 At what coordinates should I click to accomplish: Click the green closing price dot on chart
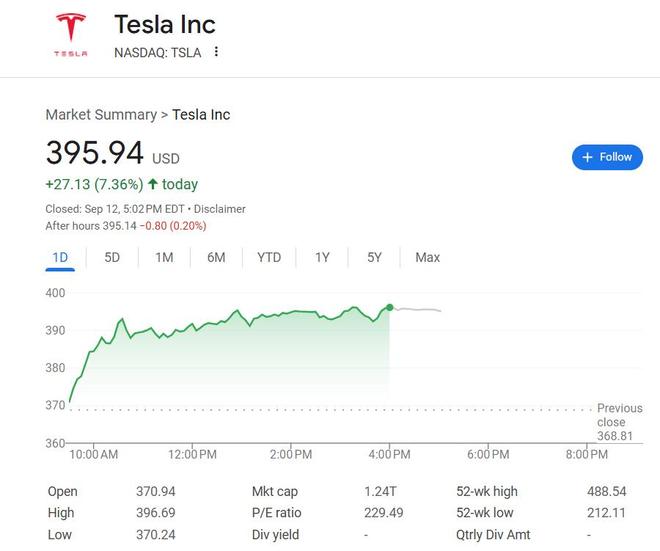(x=389, y=307)
